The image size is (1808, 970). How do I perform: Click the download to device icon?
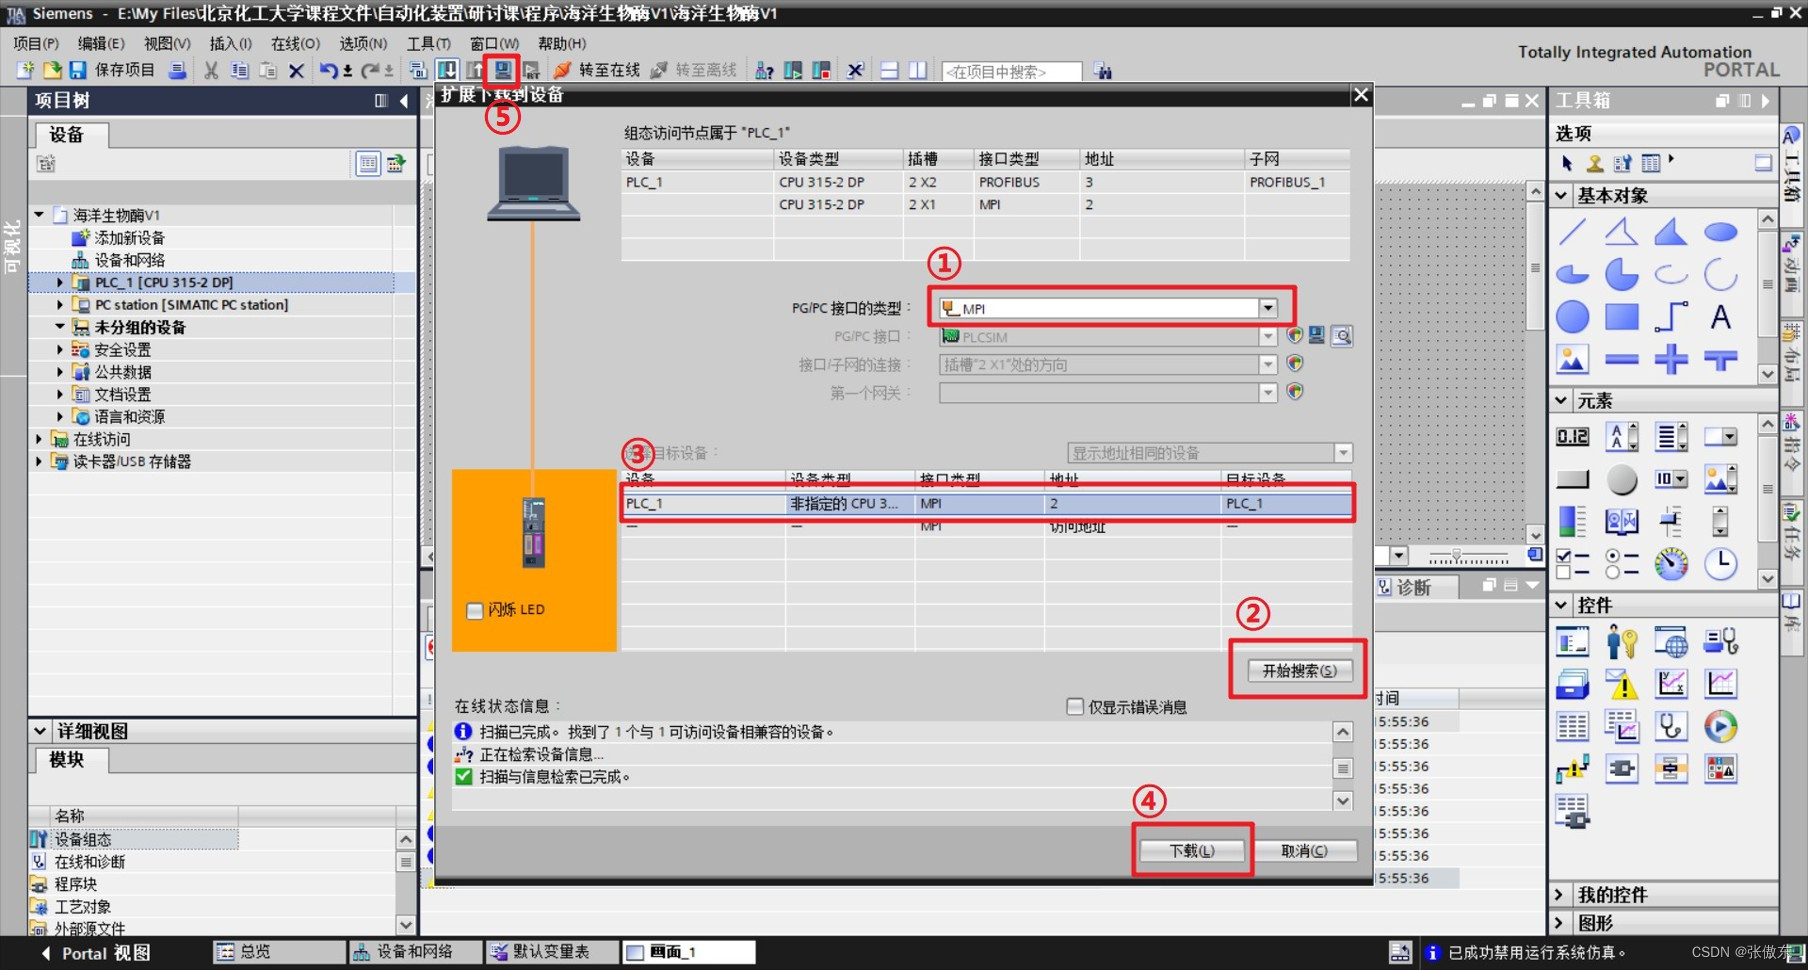[447, 70]
